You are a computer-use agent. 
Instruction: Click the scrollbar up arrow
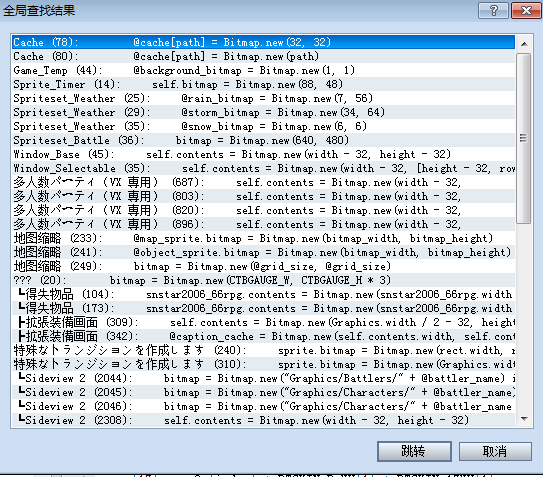point(524,44)
